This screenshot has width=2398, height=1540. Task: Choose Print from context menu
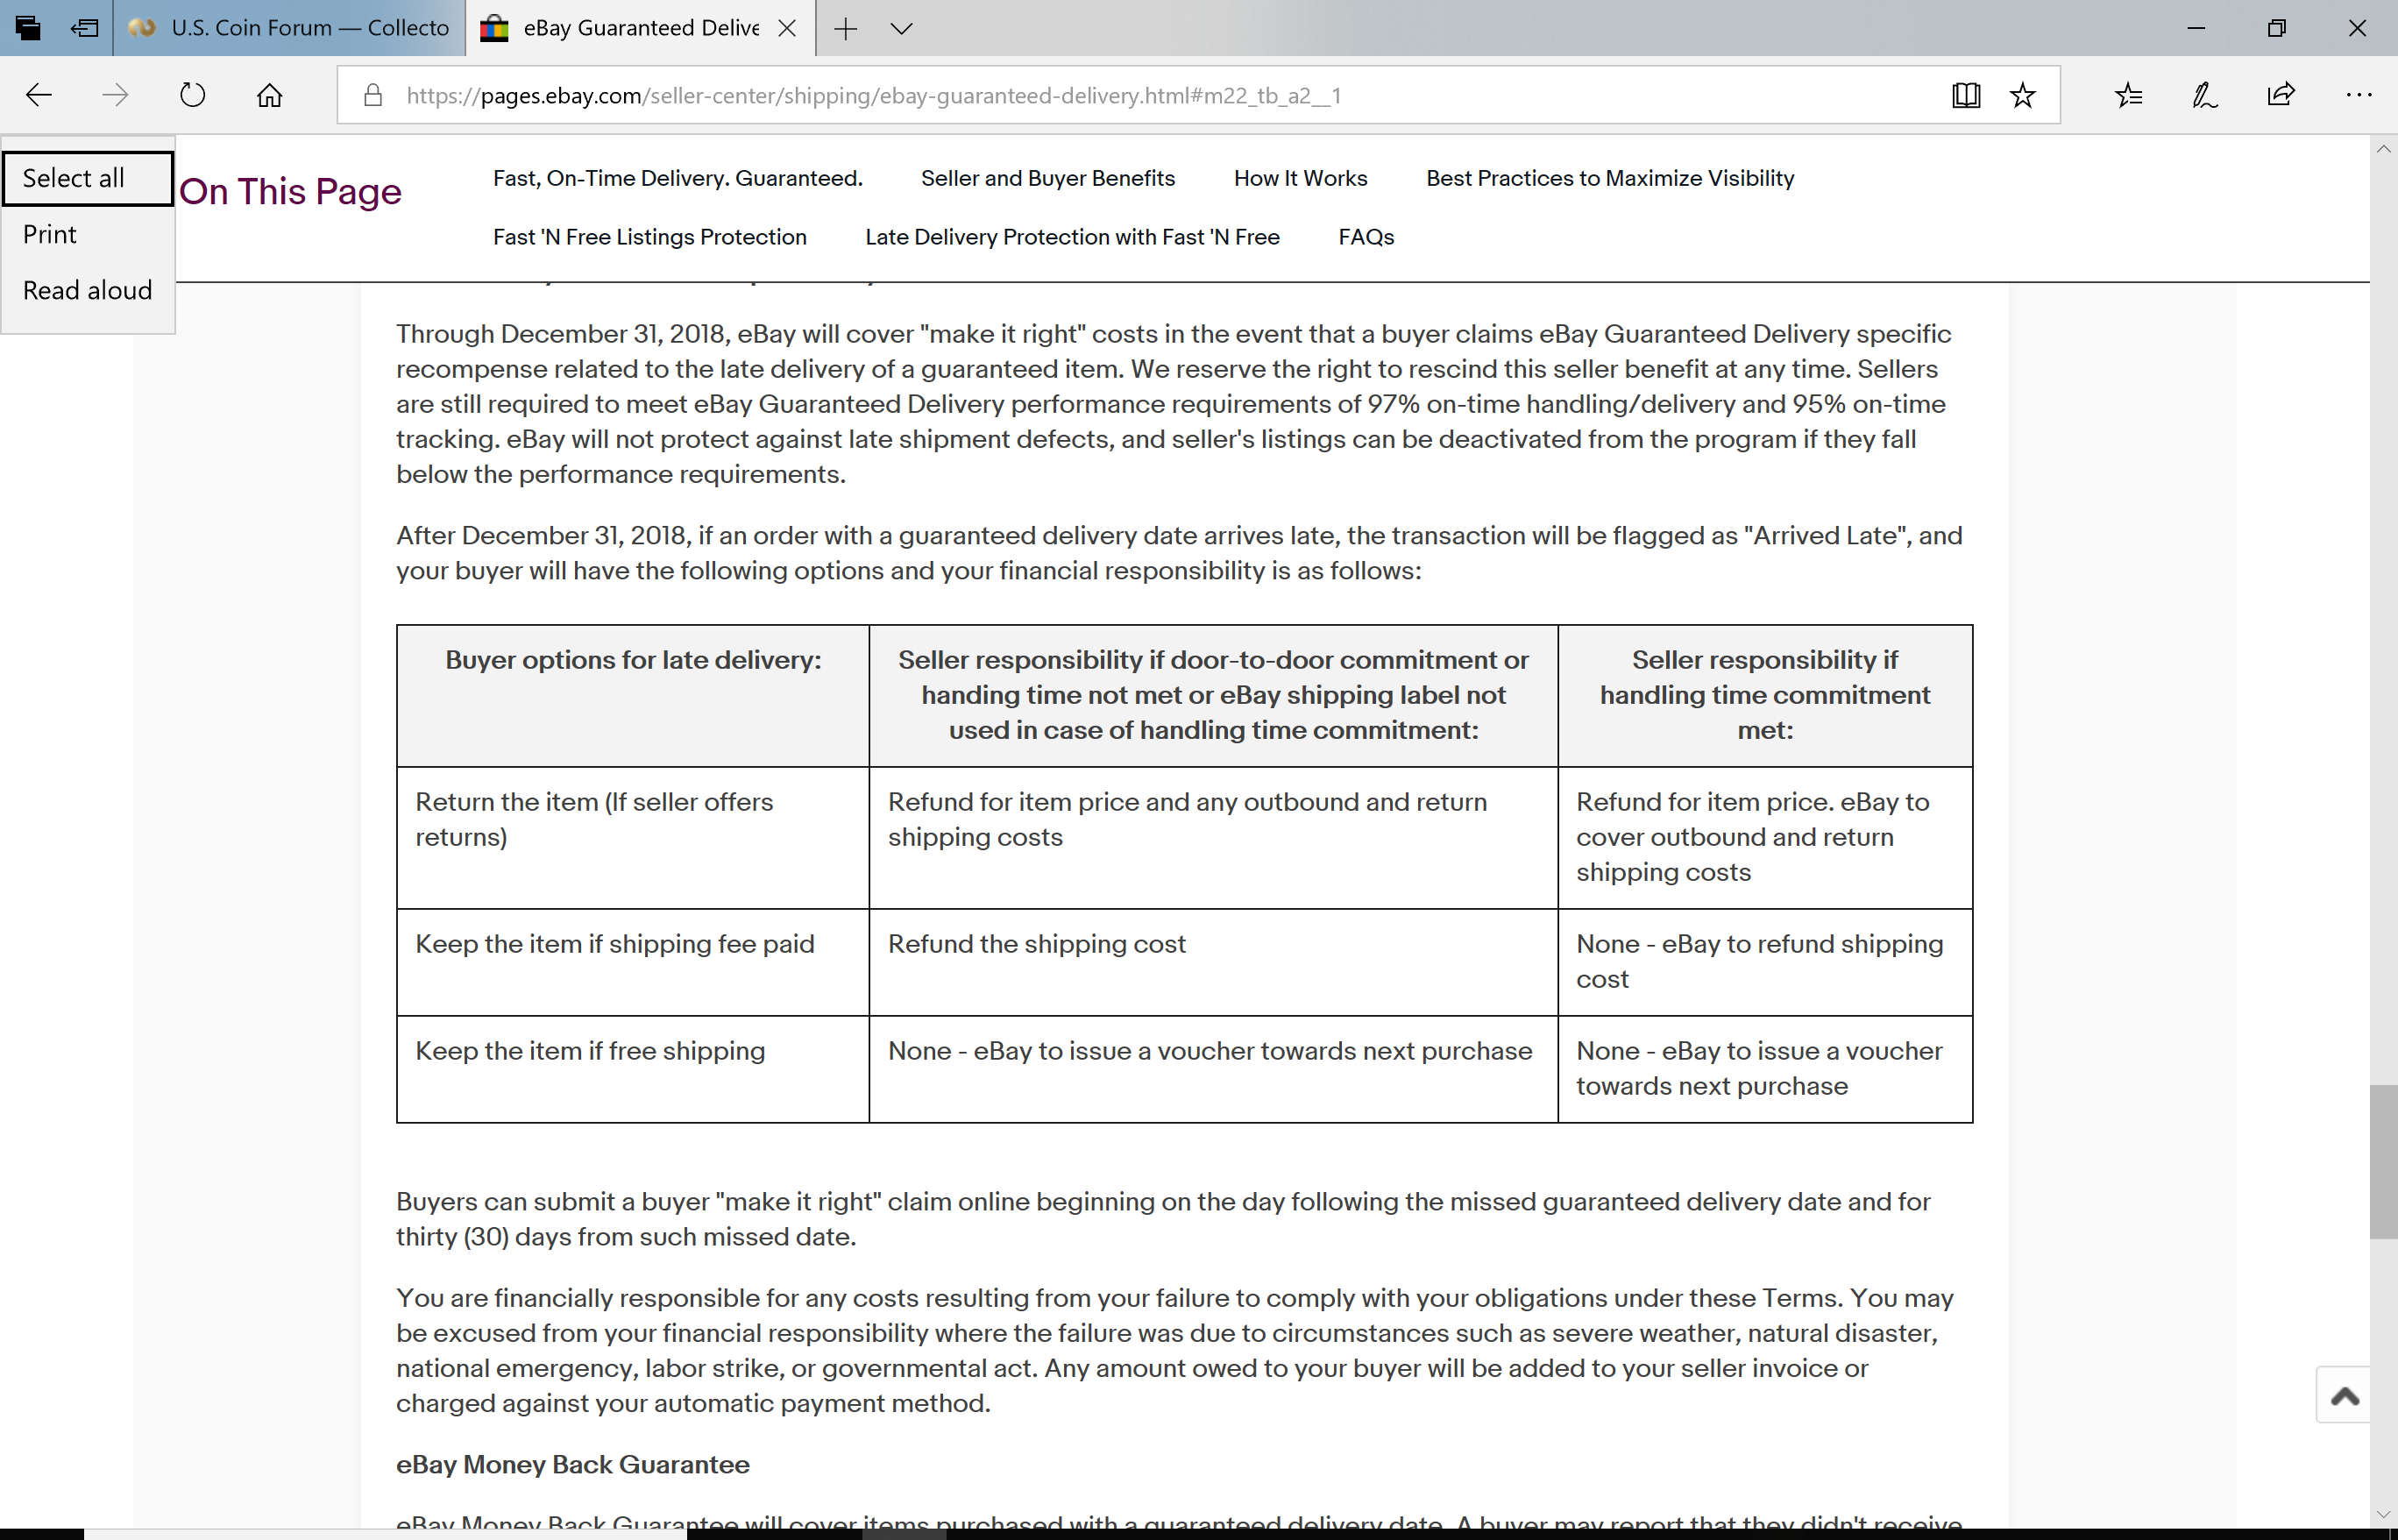point(88,234)
